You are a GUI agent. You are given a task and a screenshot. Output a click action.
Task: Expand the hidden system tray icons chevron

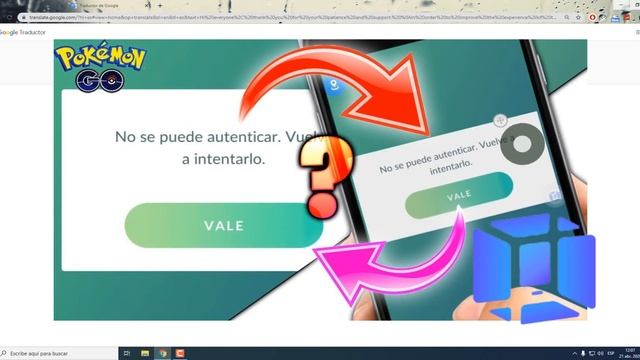[x=575, y=353]
